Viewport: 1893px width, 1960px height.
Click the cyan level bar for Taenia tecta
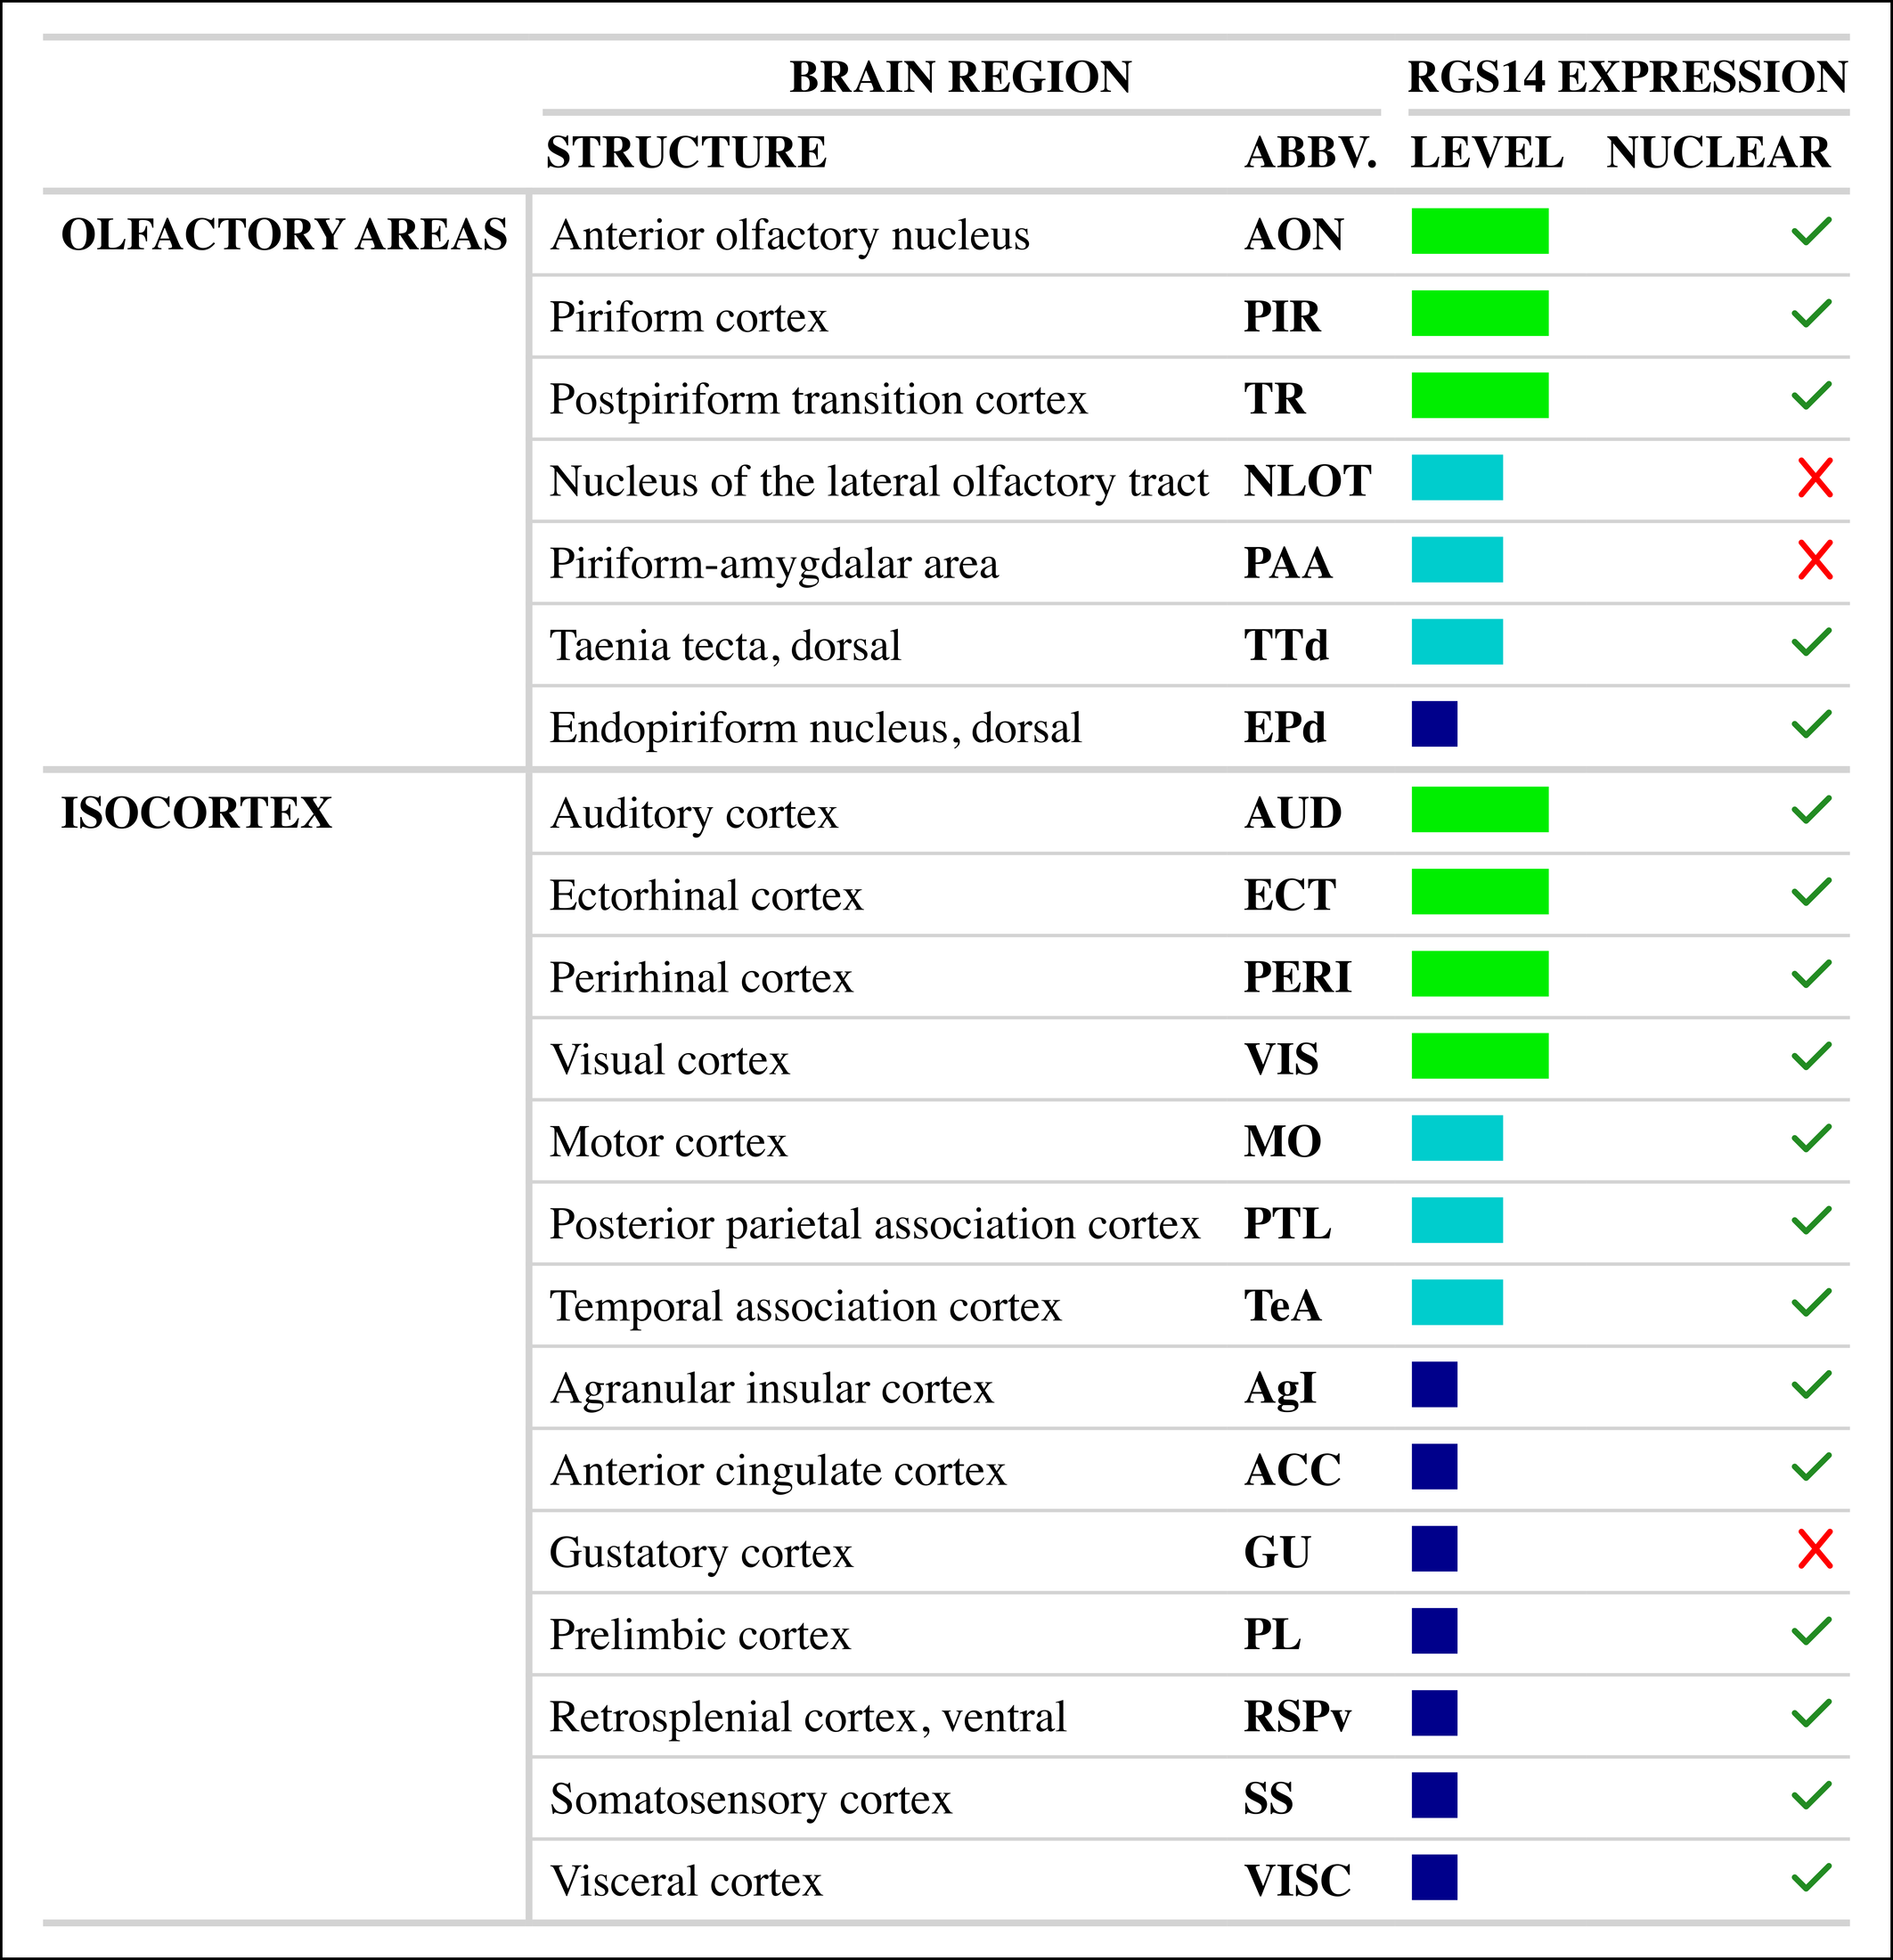(x=1456, y=642)
